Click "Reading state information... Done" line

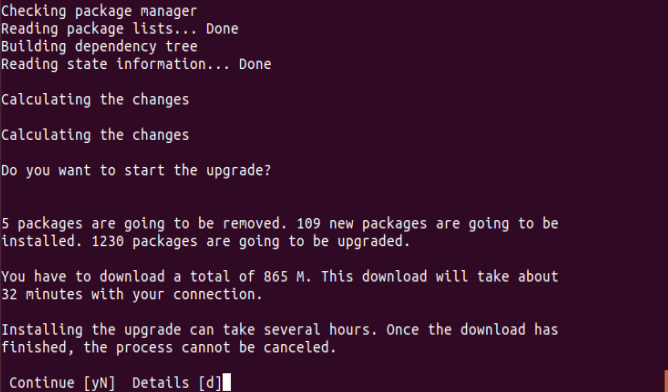click(x=136, y=64)
